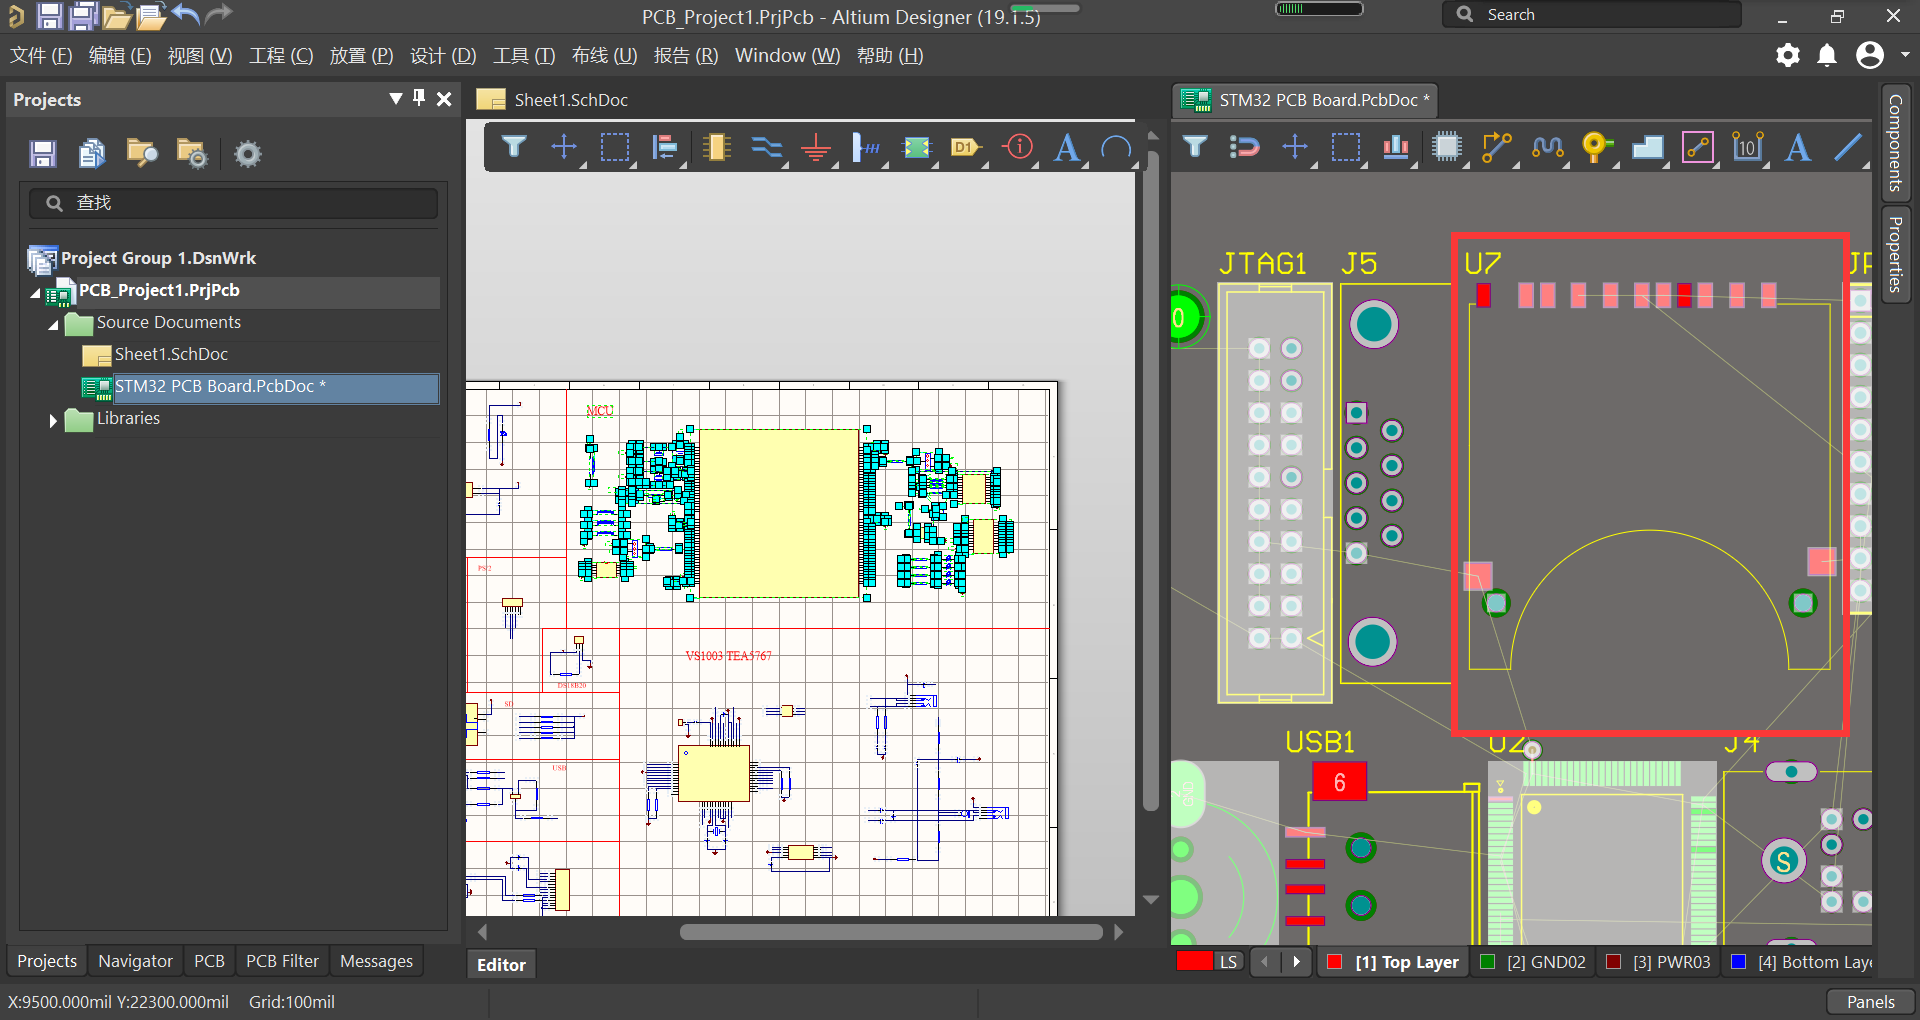
Task: Select PCB dimension tool
Action: pyautogui.click(x=1747, y=147)
